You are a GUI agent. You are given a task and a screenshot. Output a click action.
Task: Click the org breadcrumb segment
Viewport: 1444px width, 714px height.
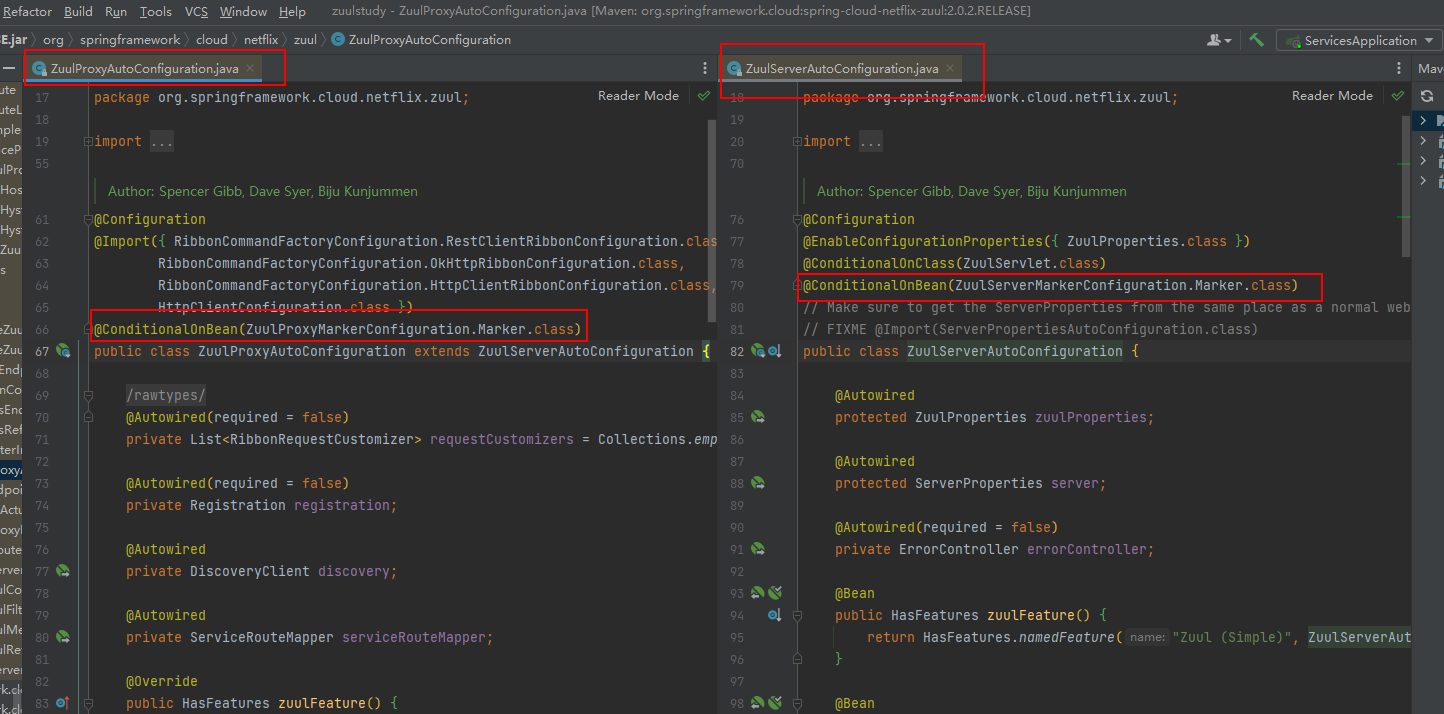pyautogui.click(x=53, y=40)
